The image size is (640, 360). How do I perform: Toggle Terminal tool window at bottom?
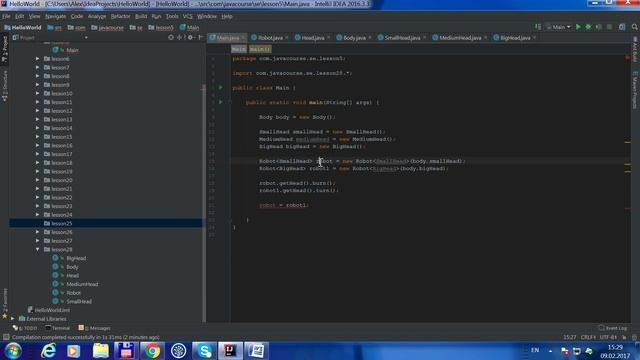[58, 328]
